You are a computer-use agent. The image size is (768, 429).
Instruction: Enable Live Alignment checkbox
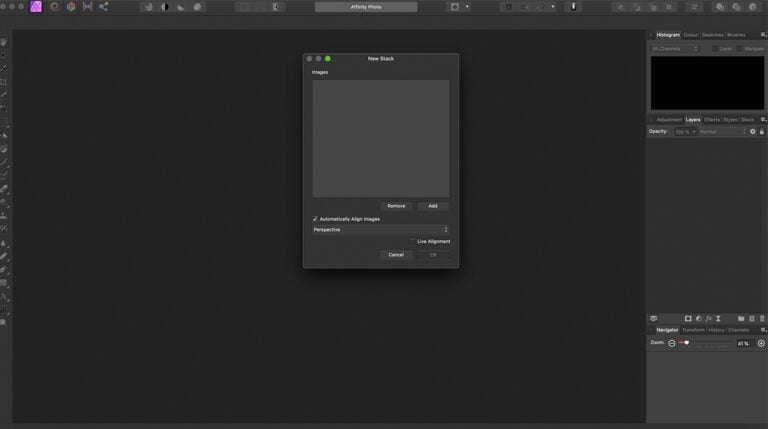point(412,241)
